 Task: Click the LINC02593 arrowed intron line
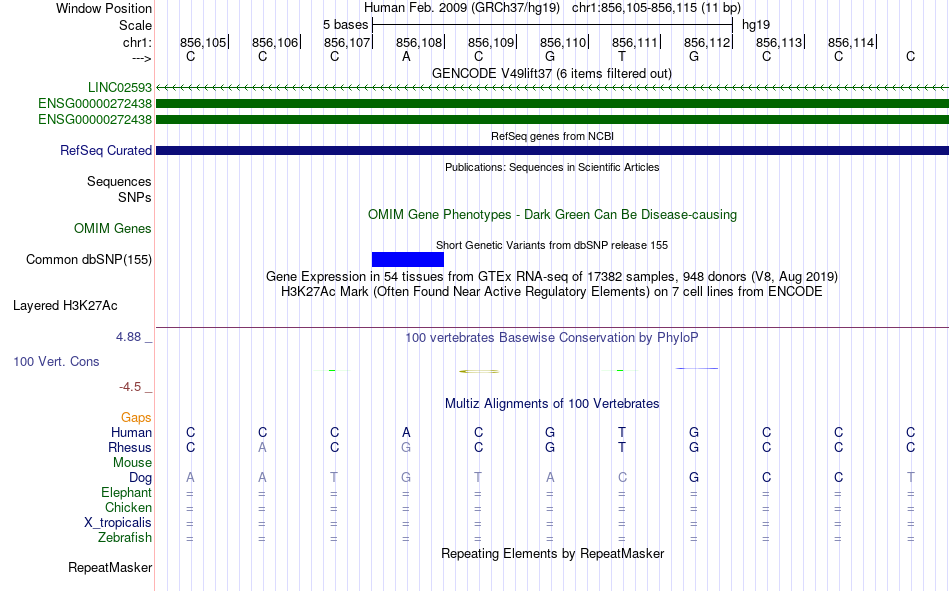(x=553, y=88)
